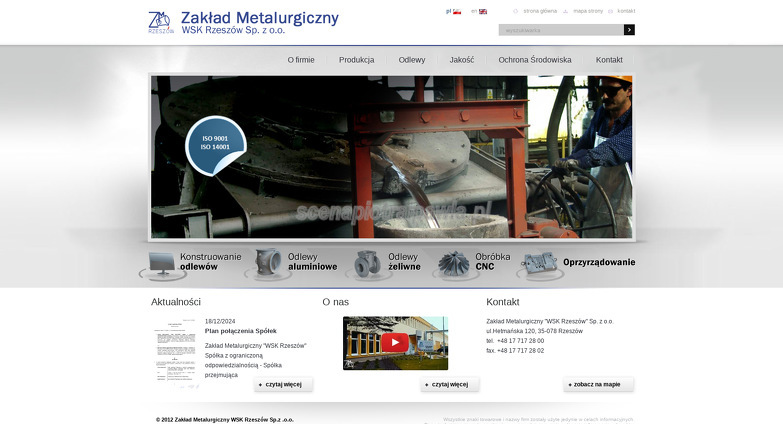Click the Kontakt section heading
The width and height of the screenshot is (783, 424).
pos(503,302)
